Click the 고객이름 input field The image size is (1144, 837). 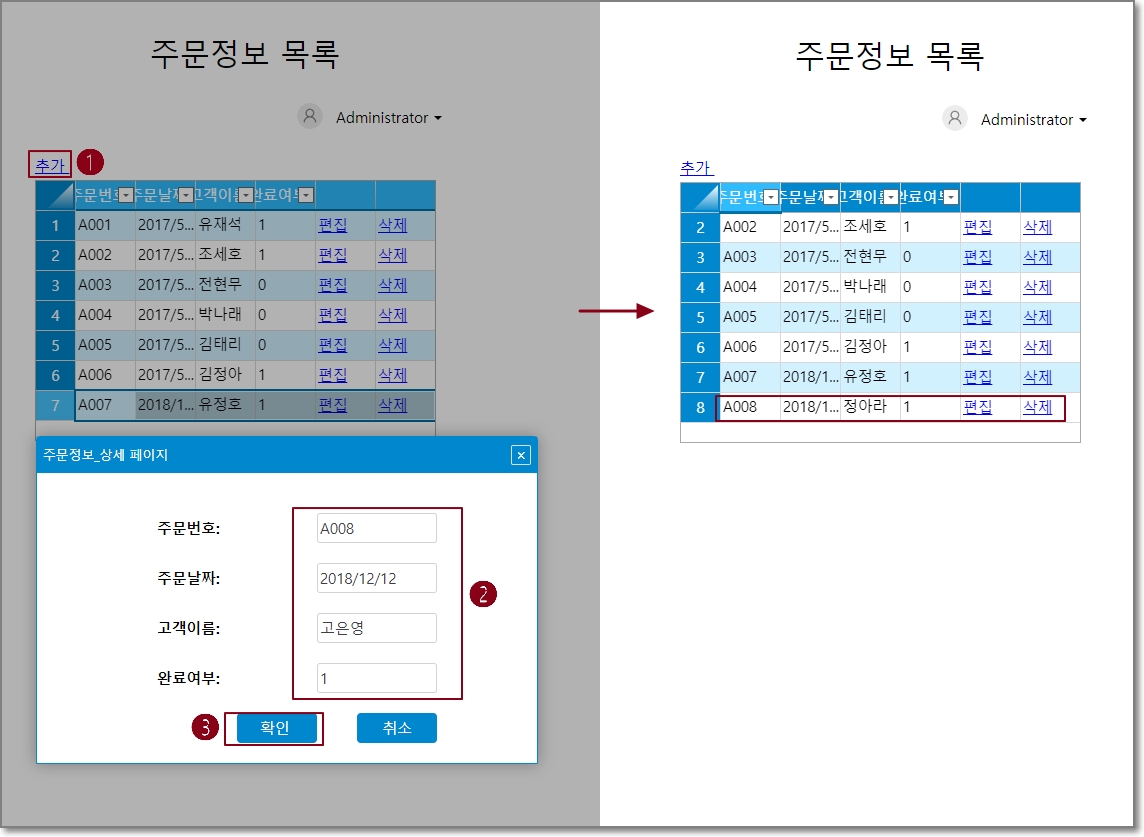pyautogui.click(x=377, y=628)
